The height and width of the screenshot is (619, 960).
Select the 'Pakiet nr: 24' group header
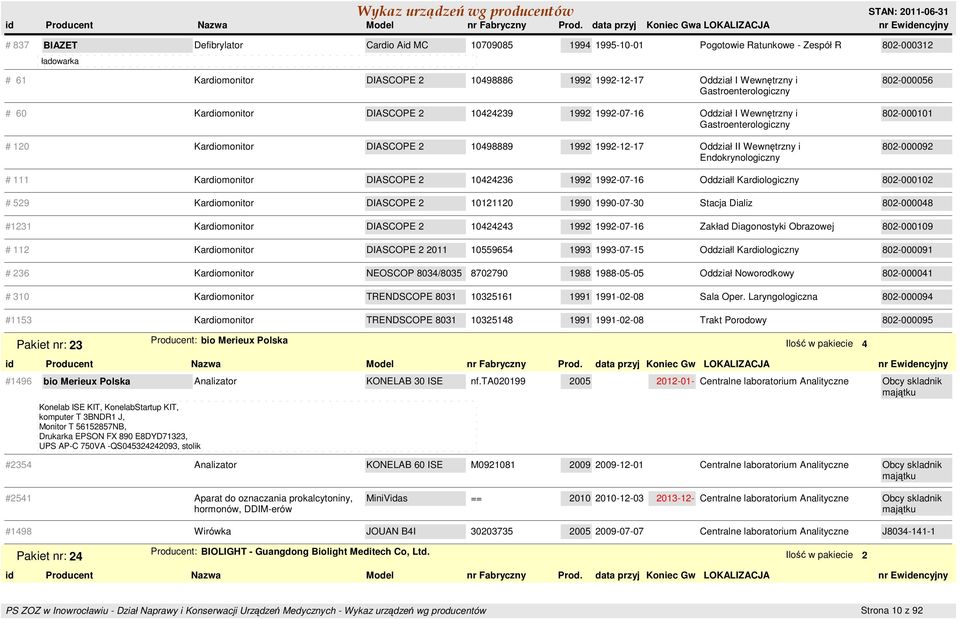point(50,556)
